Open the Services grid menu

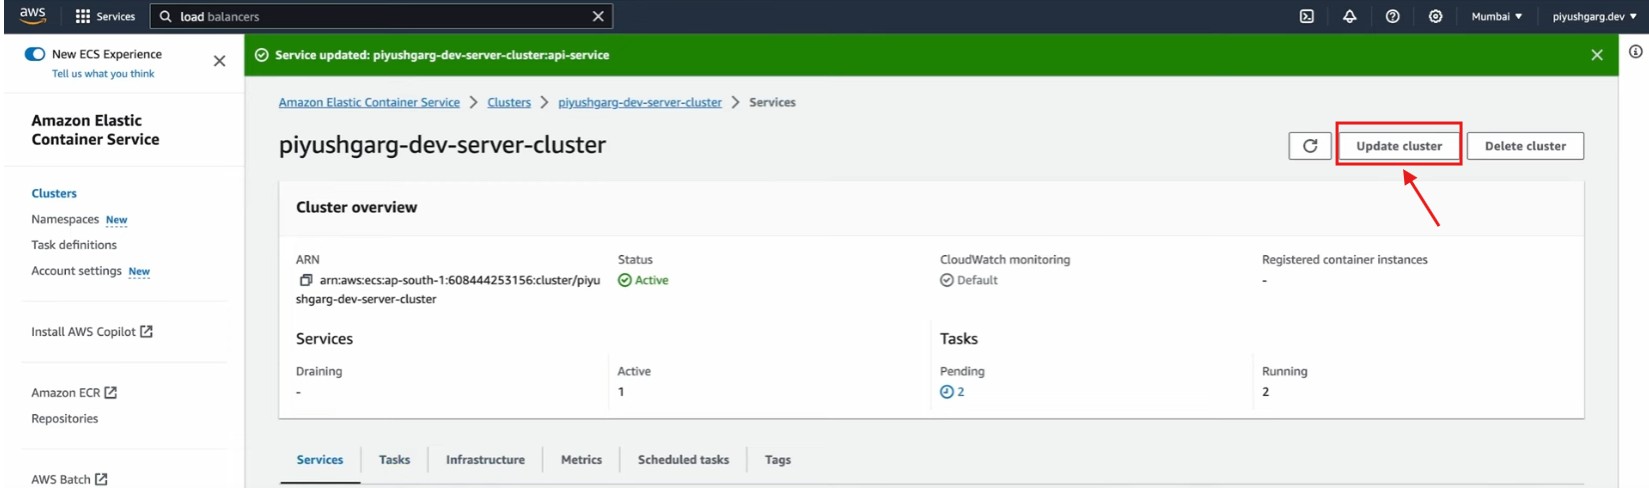click(104, 16)
